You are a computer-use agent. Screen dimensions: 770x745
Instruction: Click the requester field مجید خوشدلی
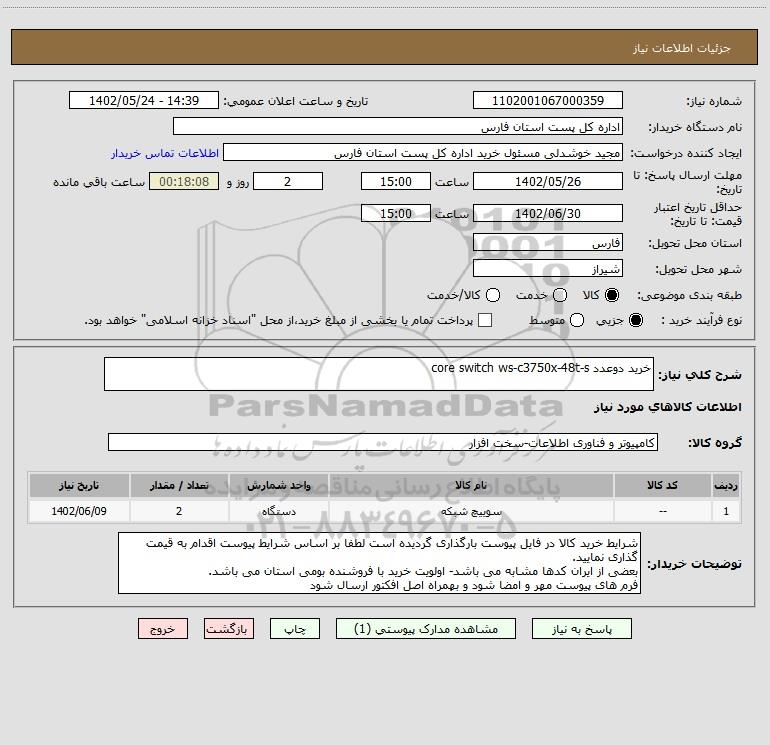tap(423, 152)
